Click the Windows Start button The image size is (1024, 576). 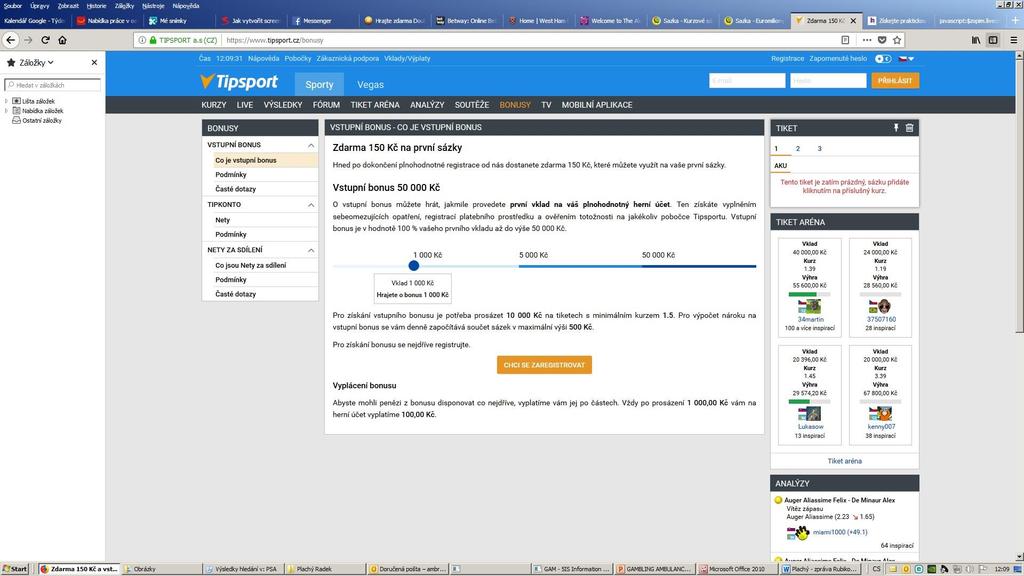coord(16,569)
